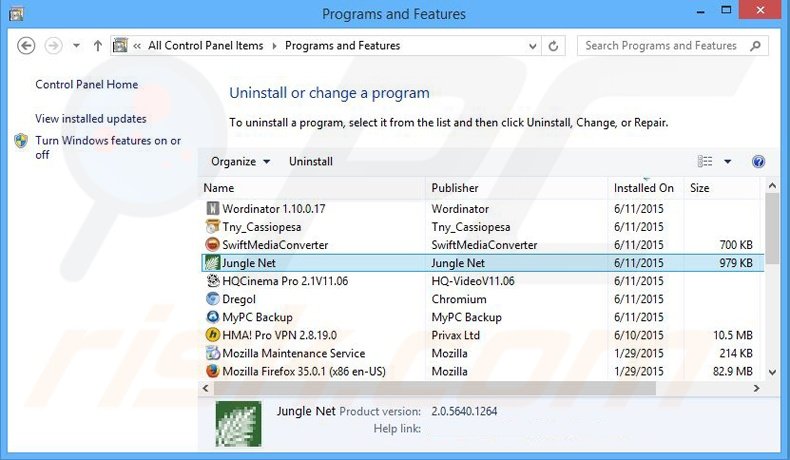790x460 pixels.
Task: Open the recent locations dropdown arrow
Action: [x=76, y=46]
